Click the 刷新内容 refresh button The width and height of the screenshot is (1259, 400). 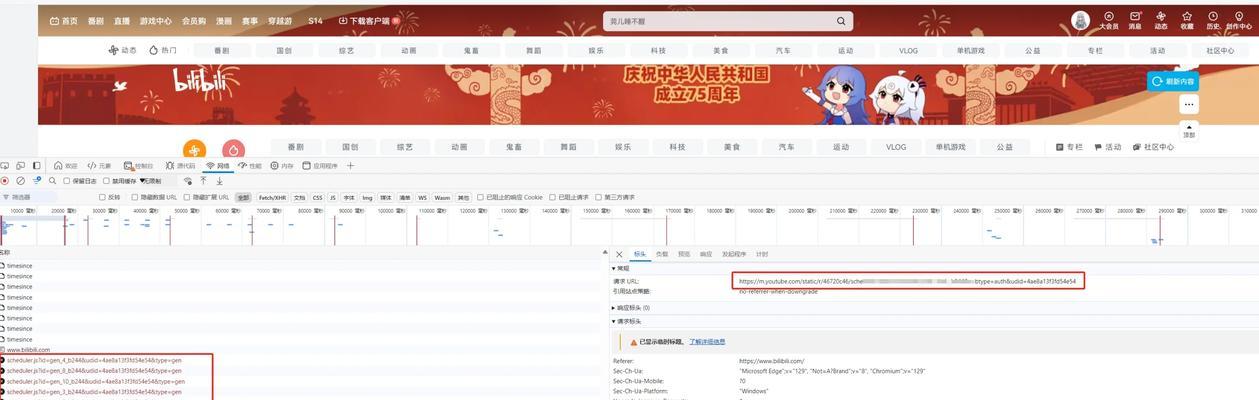[1173, 81]
